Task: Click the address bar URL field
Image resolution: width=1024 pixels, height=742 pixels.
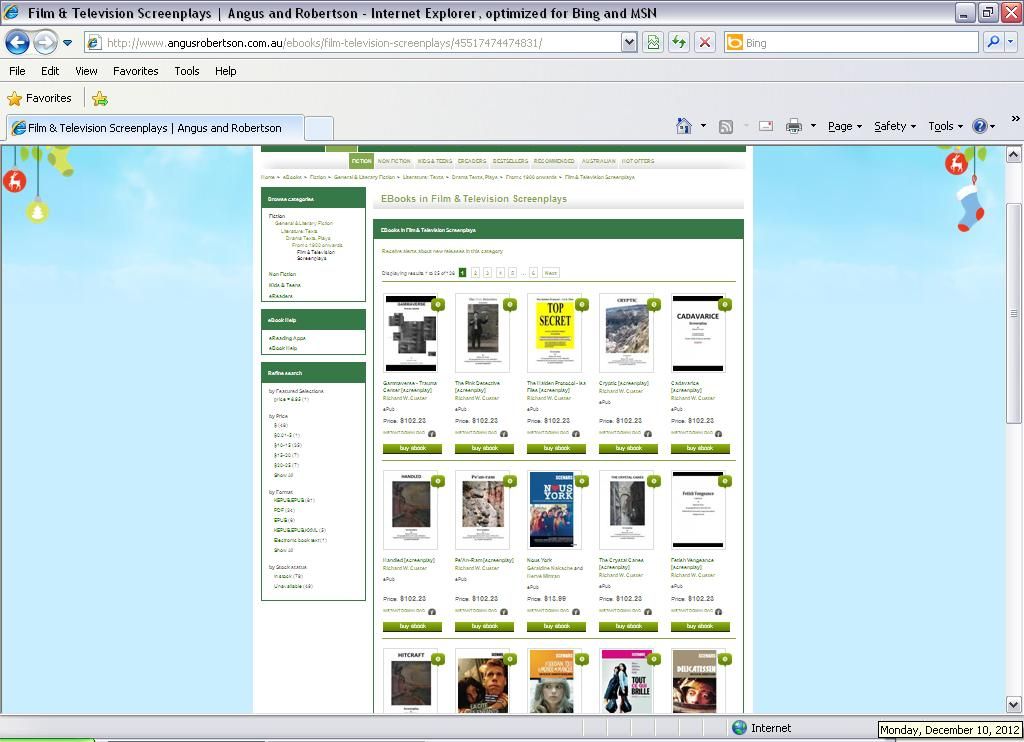Action: point(353,43)
